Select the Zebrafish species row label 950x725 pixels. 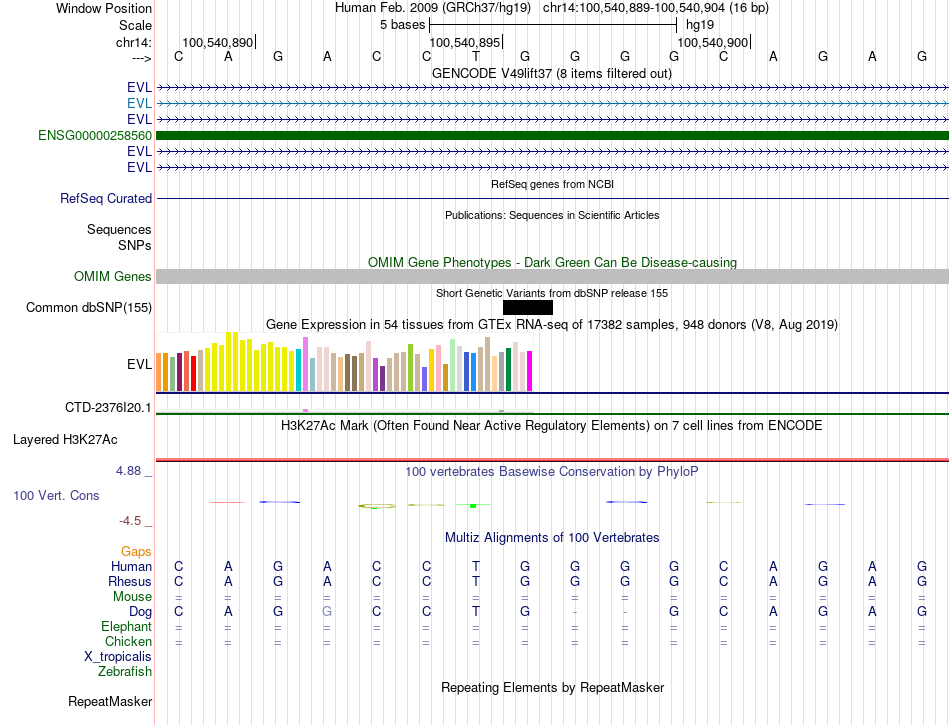125,672
